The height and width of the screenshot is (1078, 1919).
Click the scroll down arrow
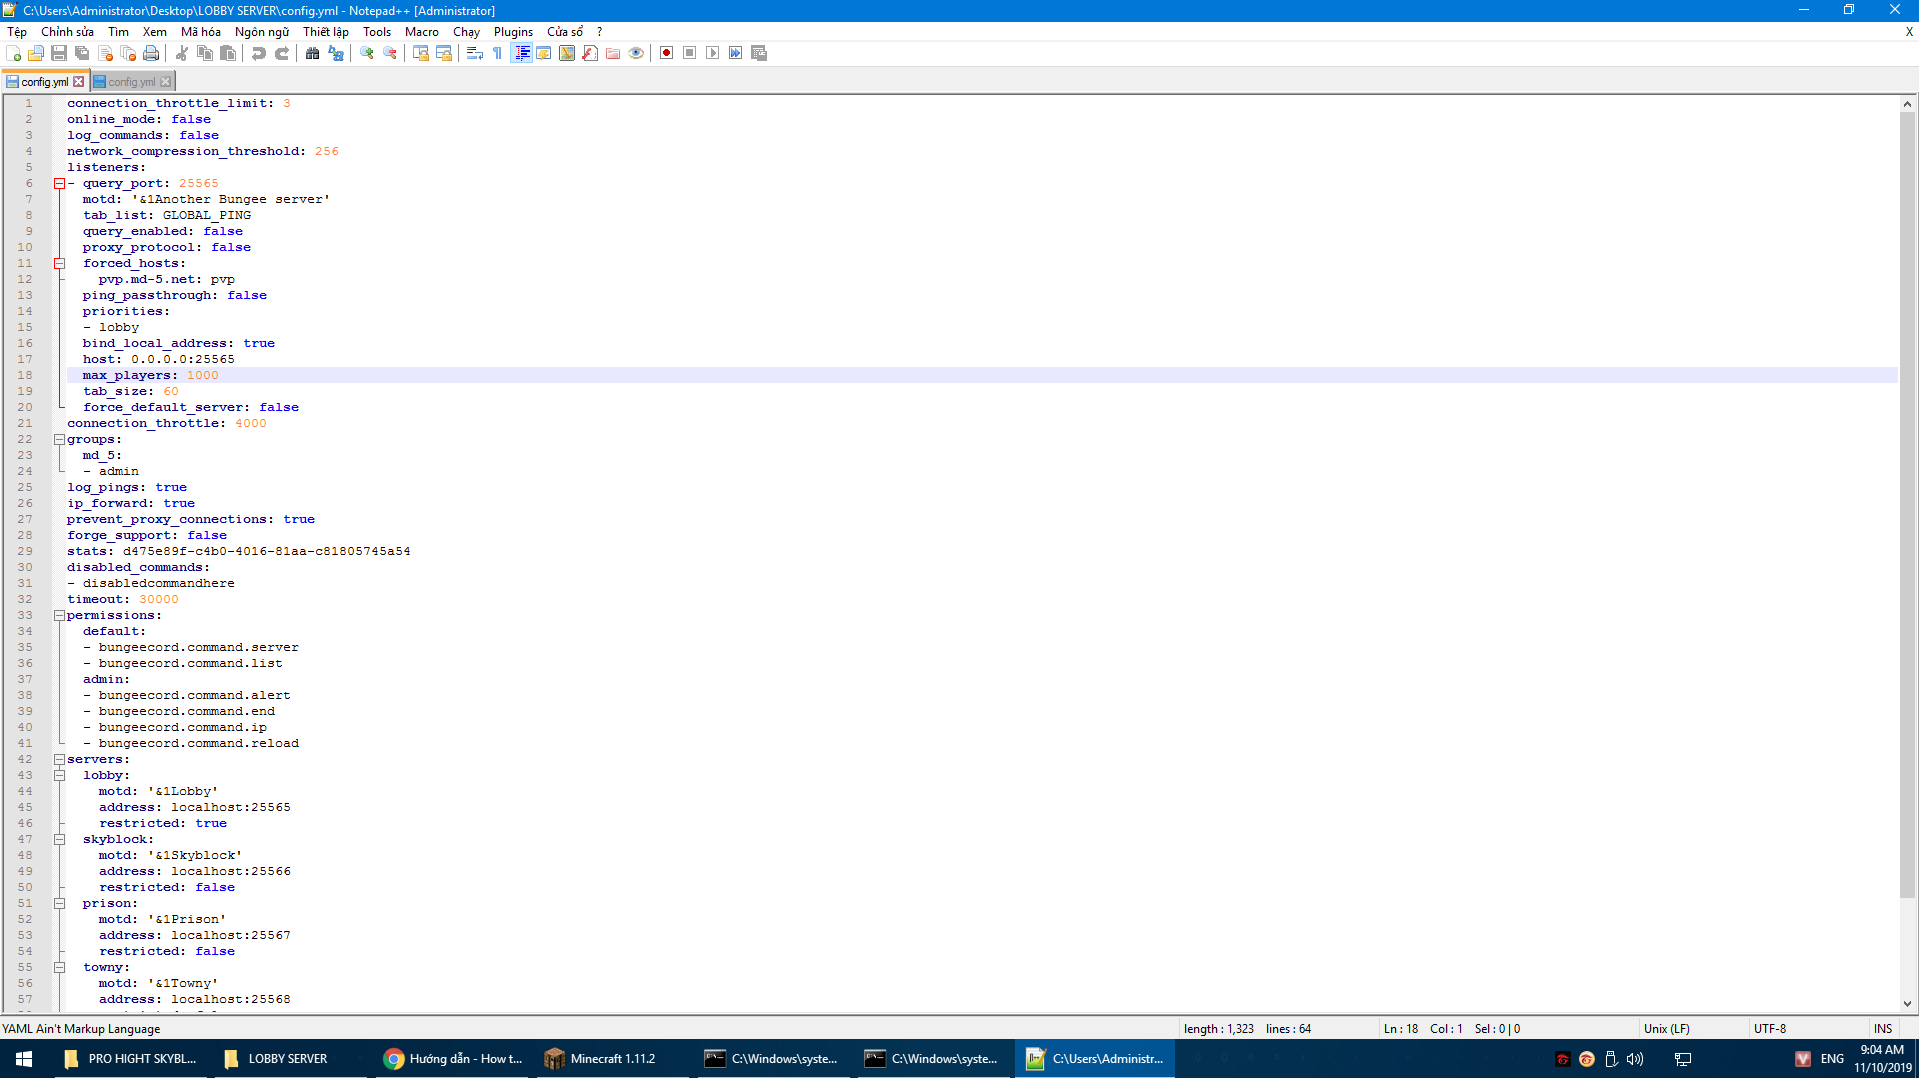coord(1907,1004)
